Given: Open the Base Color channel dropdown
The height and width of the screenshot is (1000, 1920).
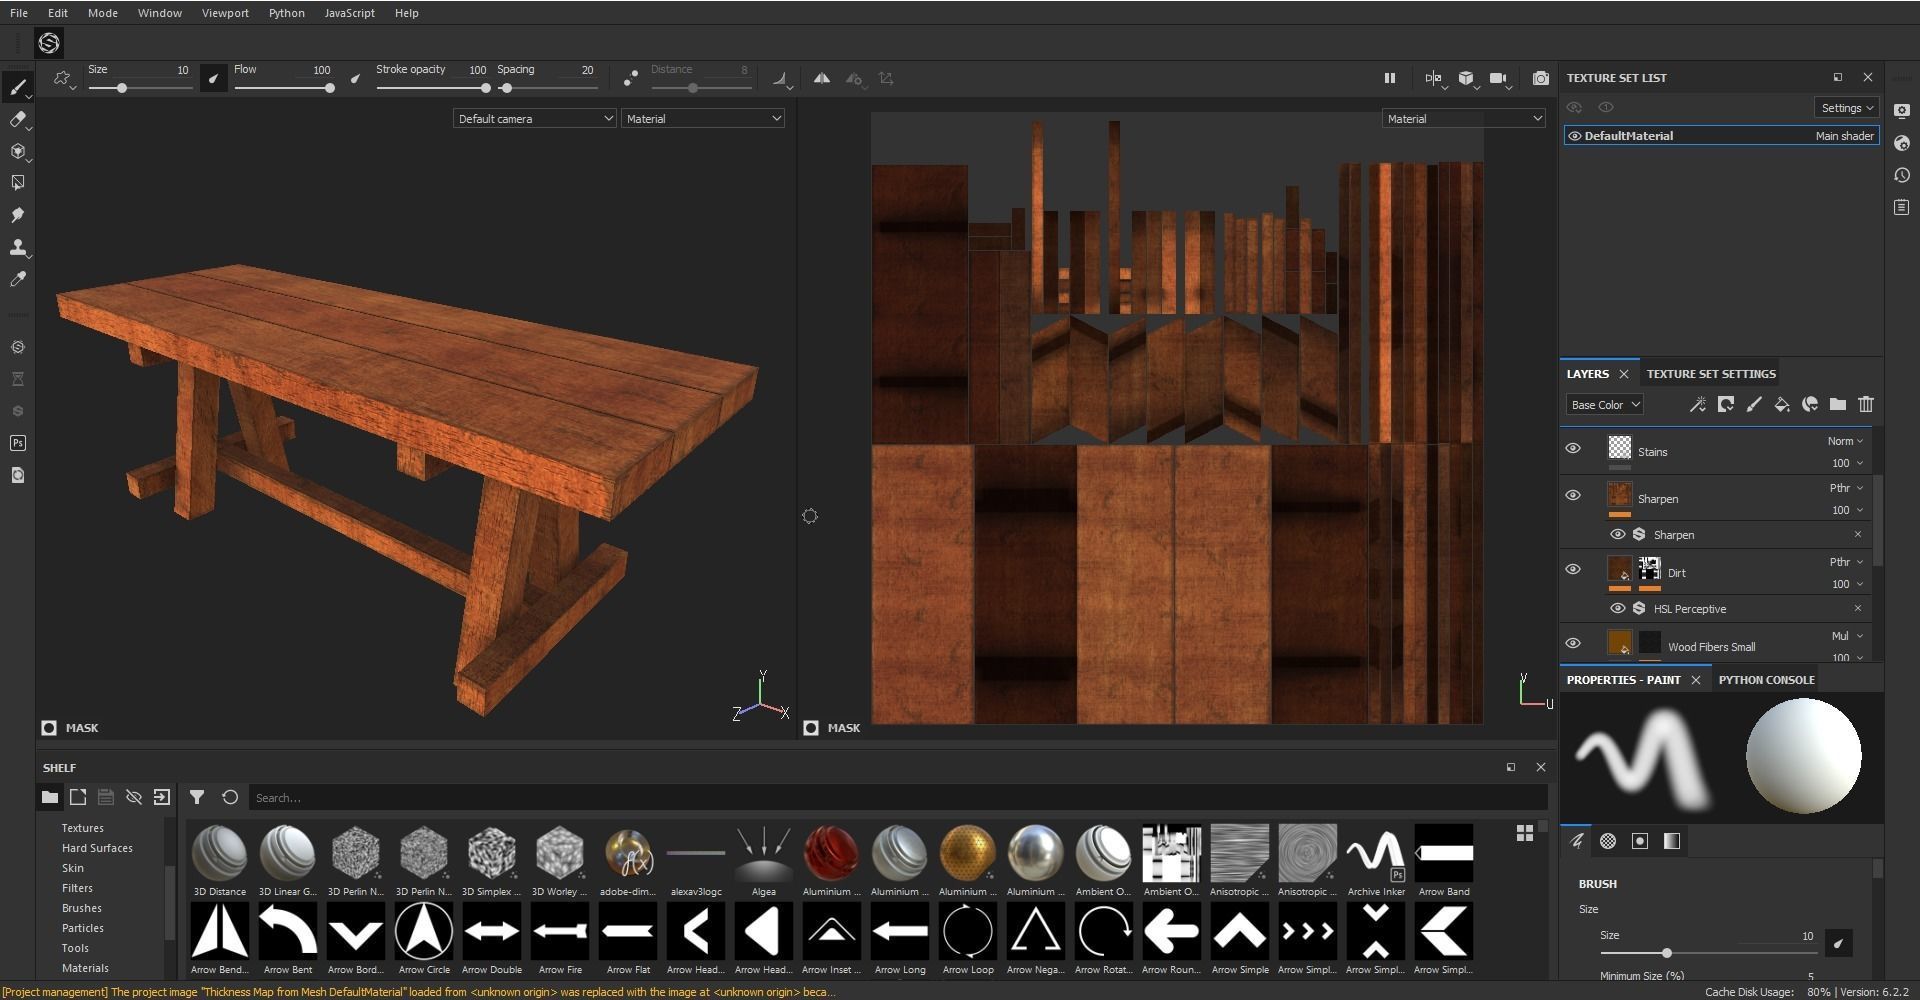Looking at the screenshot, I should click(x=1605, y=405).
